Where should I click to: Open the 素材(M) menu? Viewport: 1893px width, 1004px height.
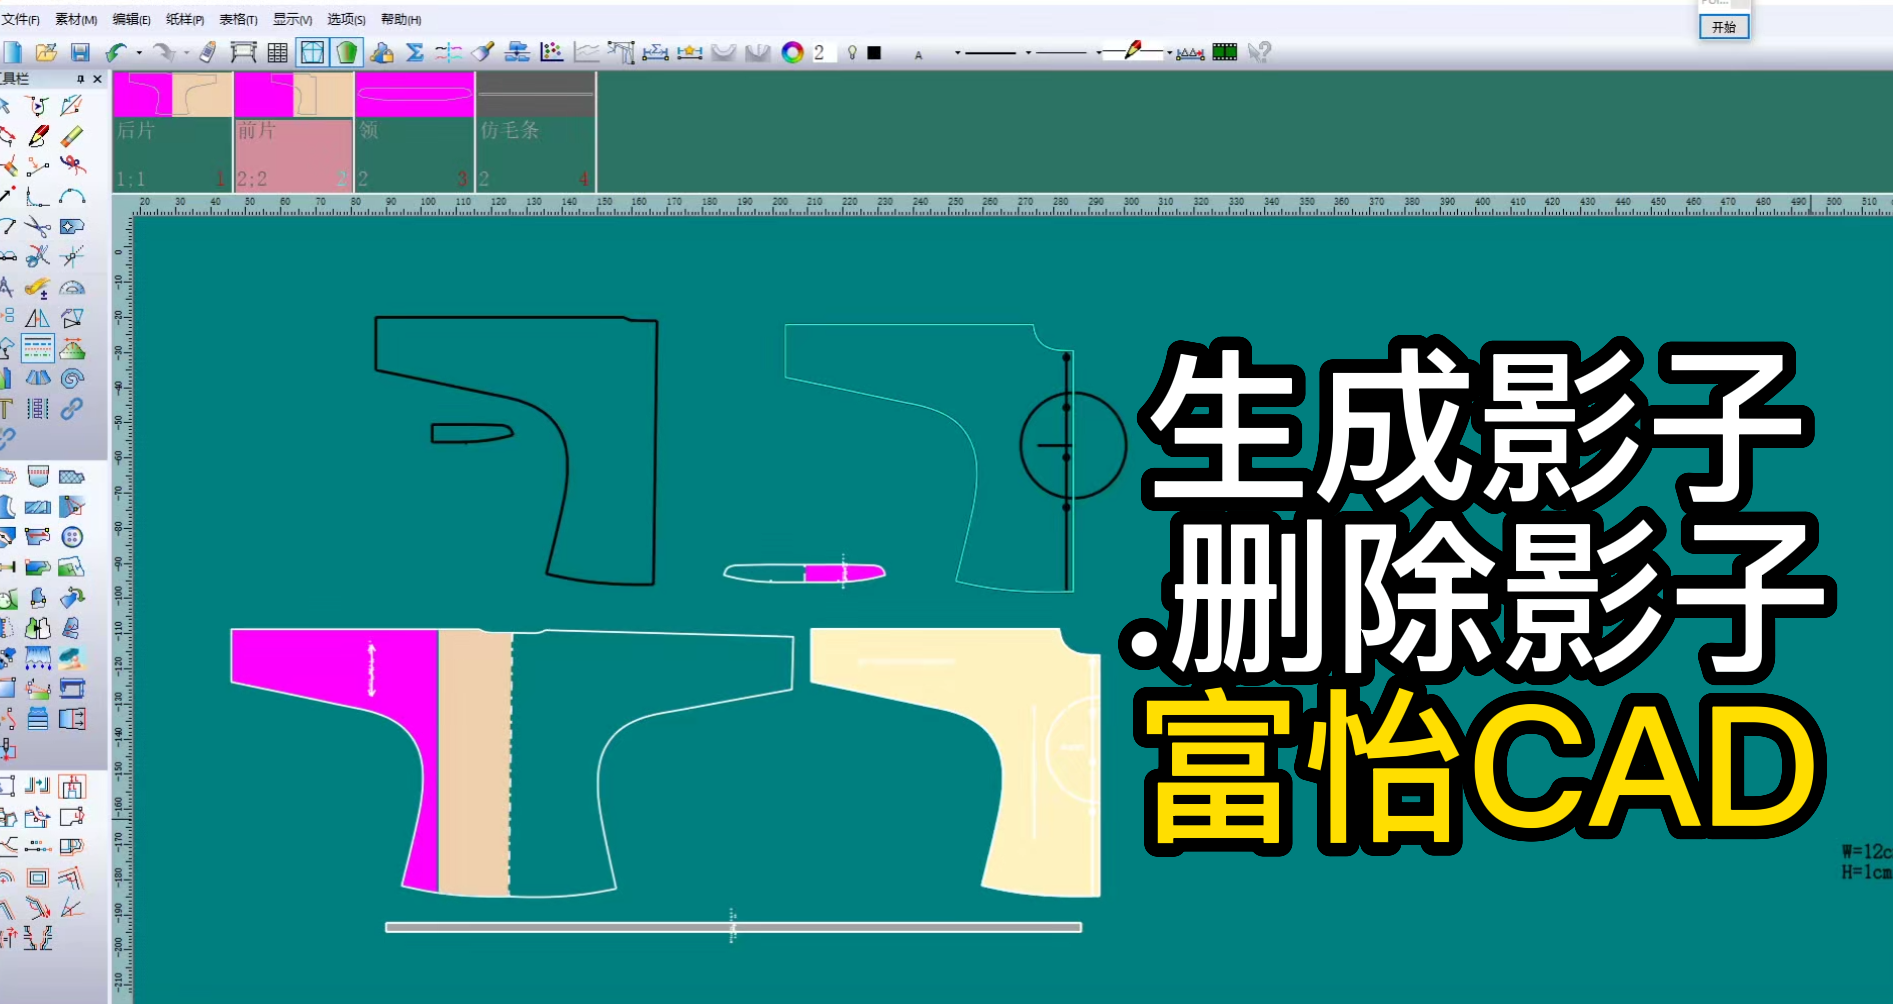pyautogui.click(x=76, y=19)
